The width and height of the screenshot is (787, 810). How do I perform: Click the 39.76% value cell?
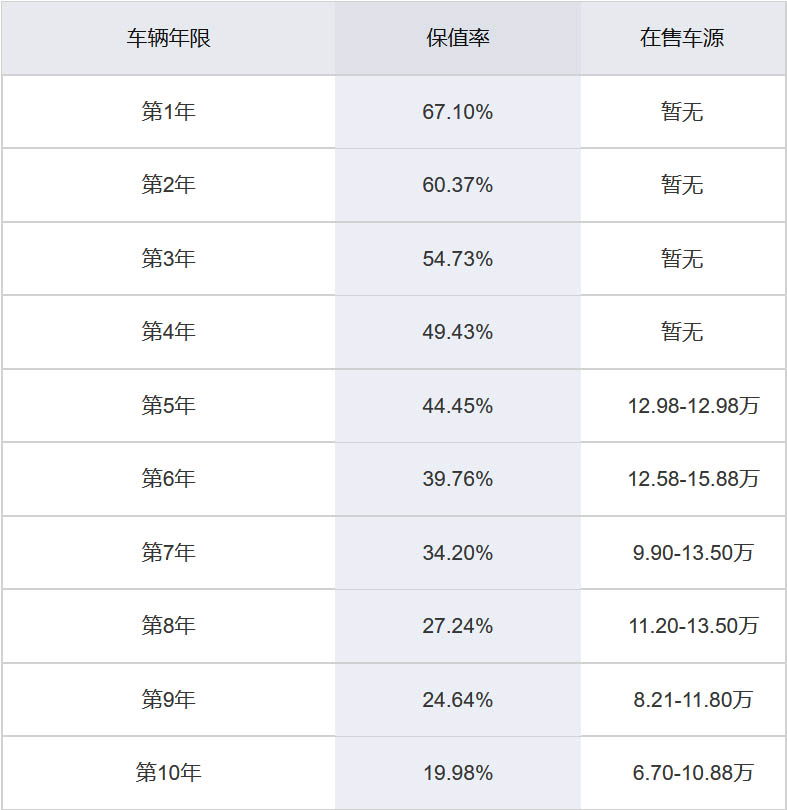[x=457, y=479]
